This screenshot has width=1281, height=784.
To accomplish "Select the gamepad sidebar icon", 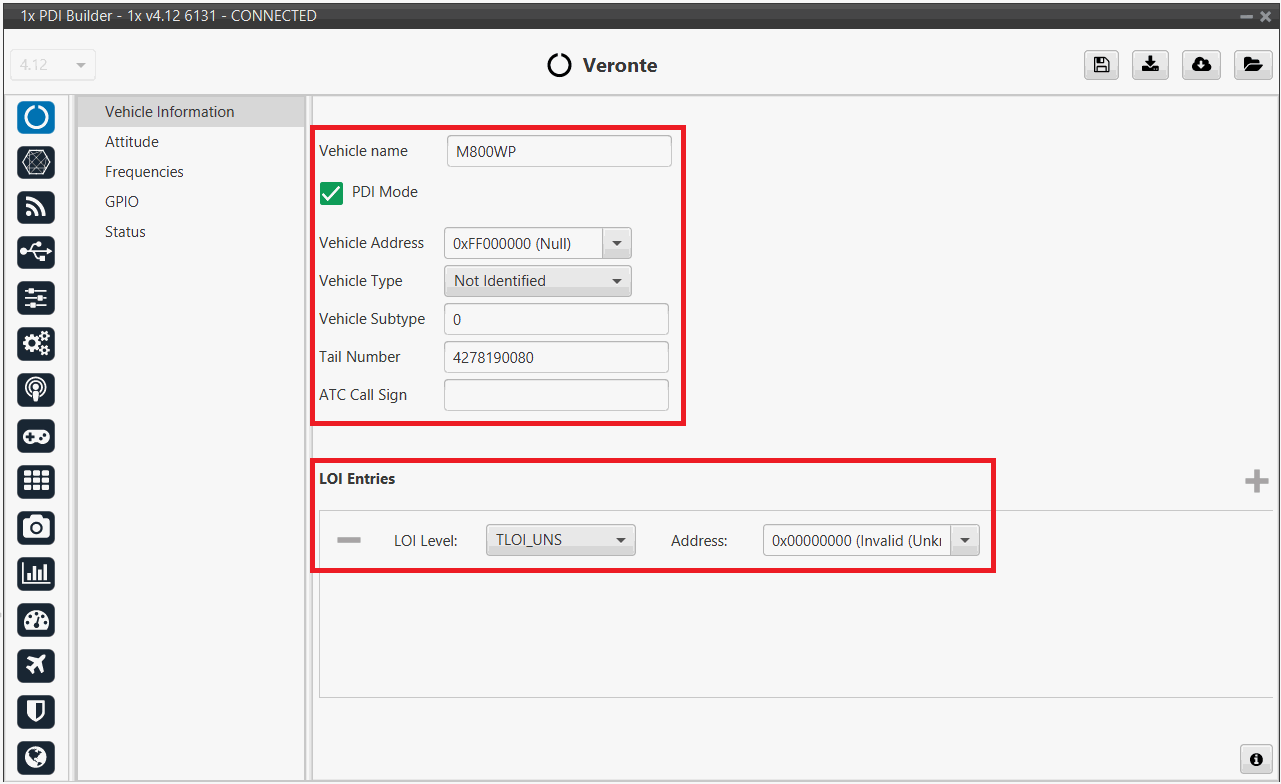I will (x=36, y=436).
